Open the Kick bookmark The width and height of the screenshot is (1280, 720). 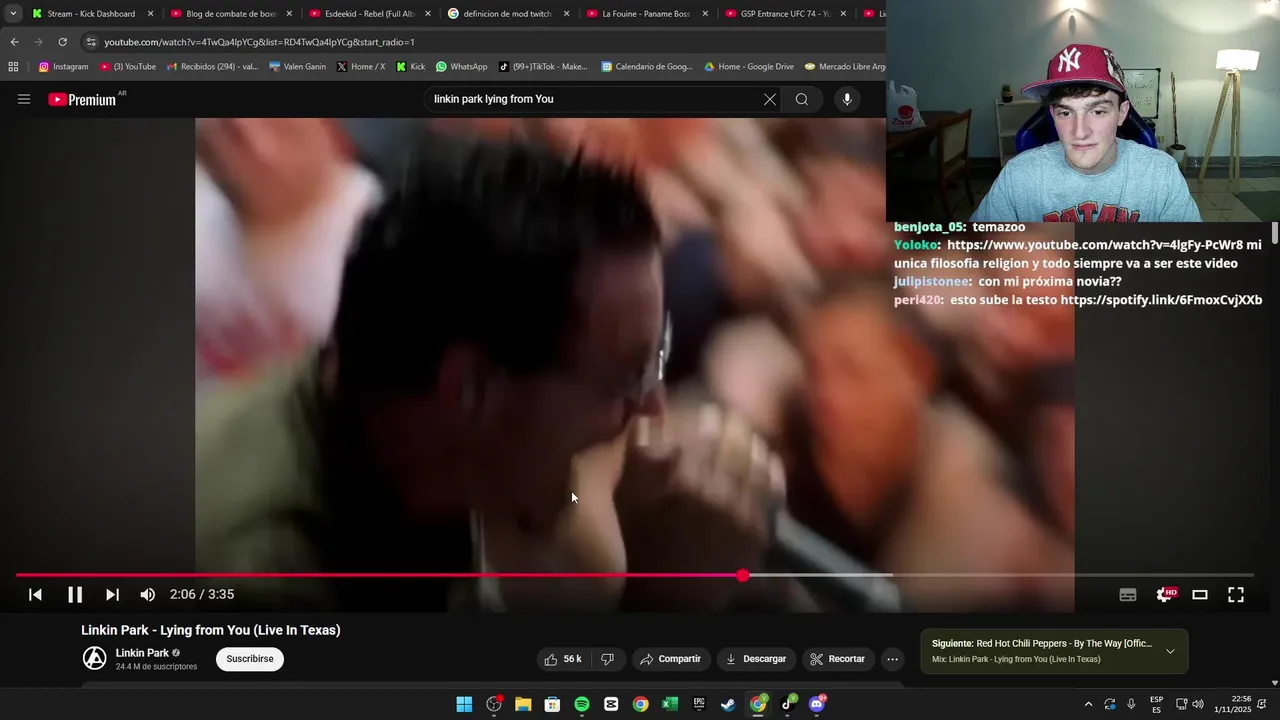(x=410, y=67)
